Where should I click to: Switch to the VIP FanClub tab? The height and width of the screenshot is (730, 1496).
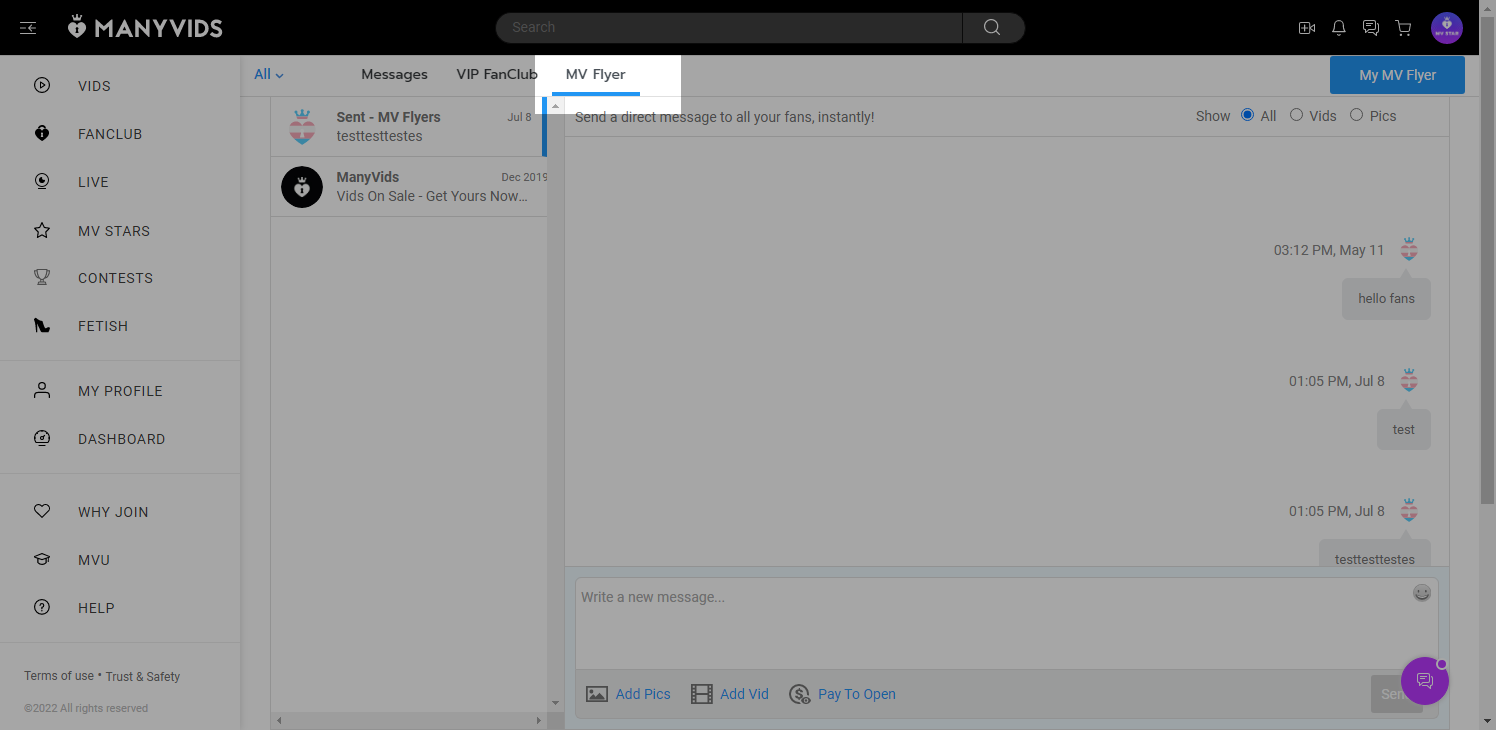point(497,75)
